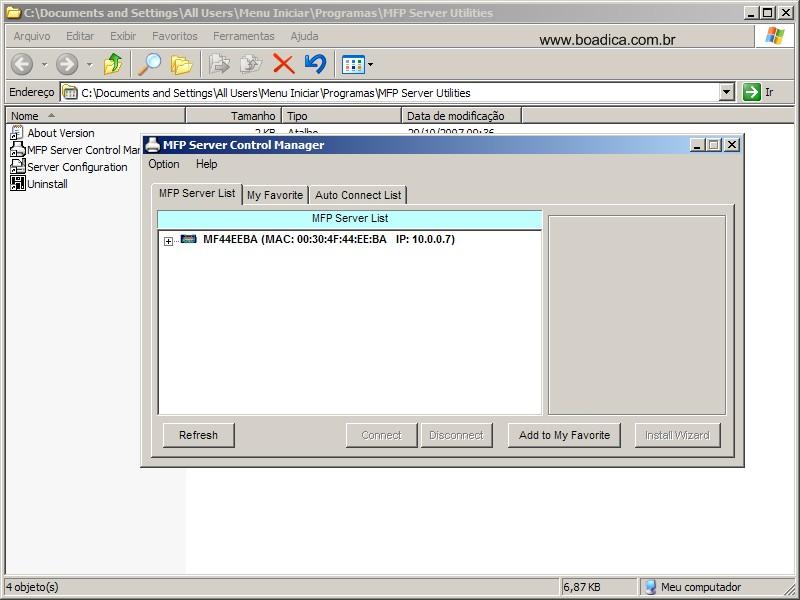The width and height of the screenshot is (800, 600).
Task: Open the Search magnifier tool
Action: click(150, 64)
